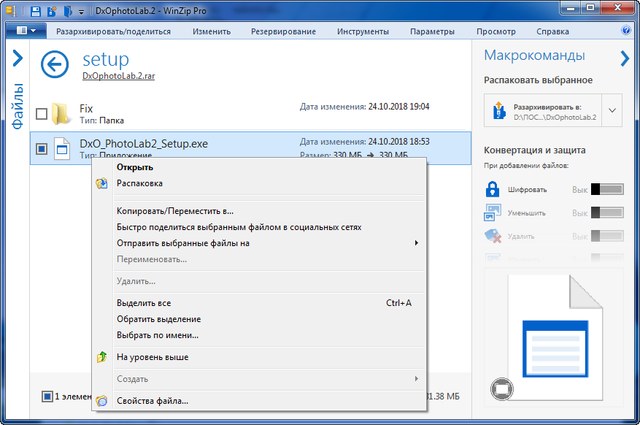
Task: Expand the Файлы side panel chevron
Action: pos(17,58)
